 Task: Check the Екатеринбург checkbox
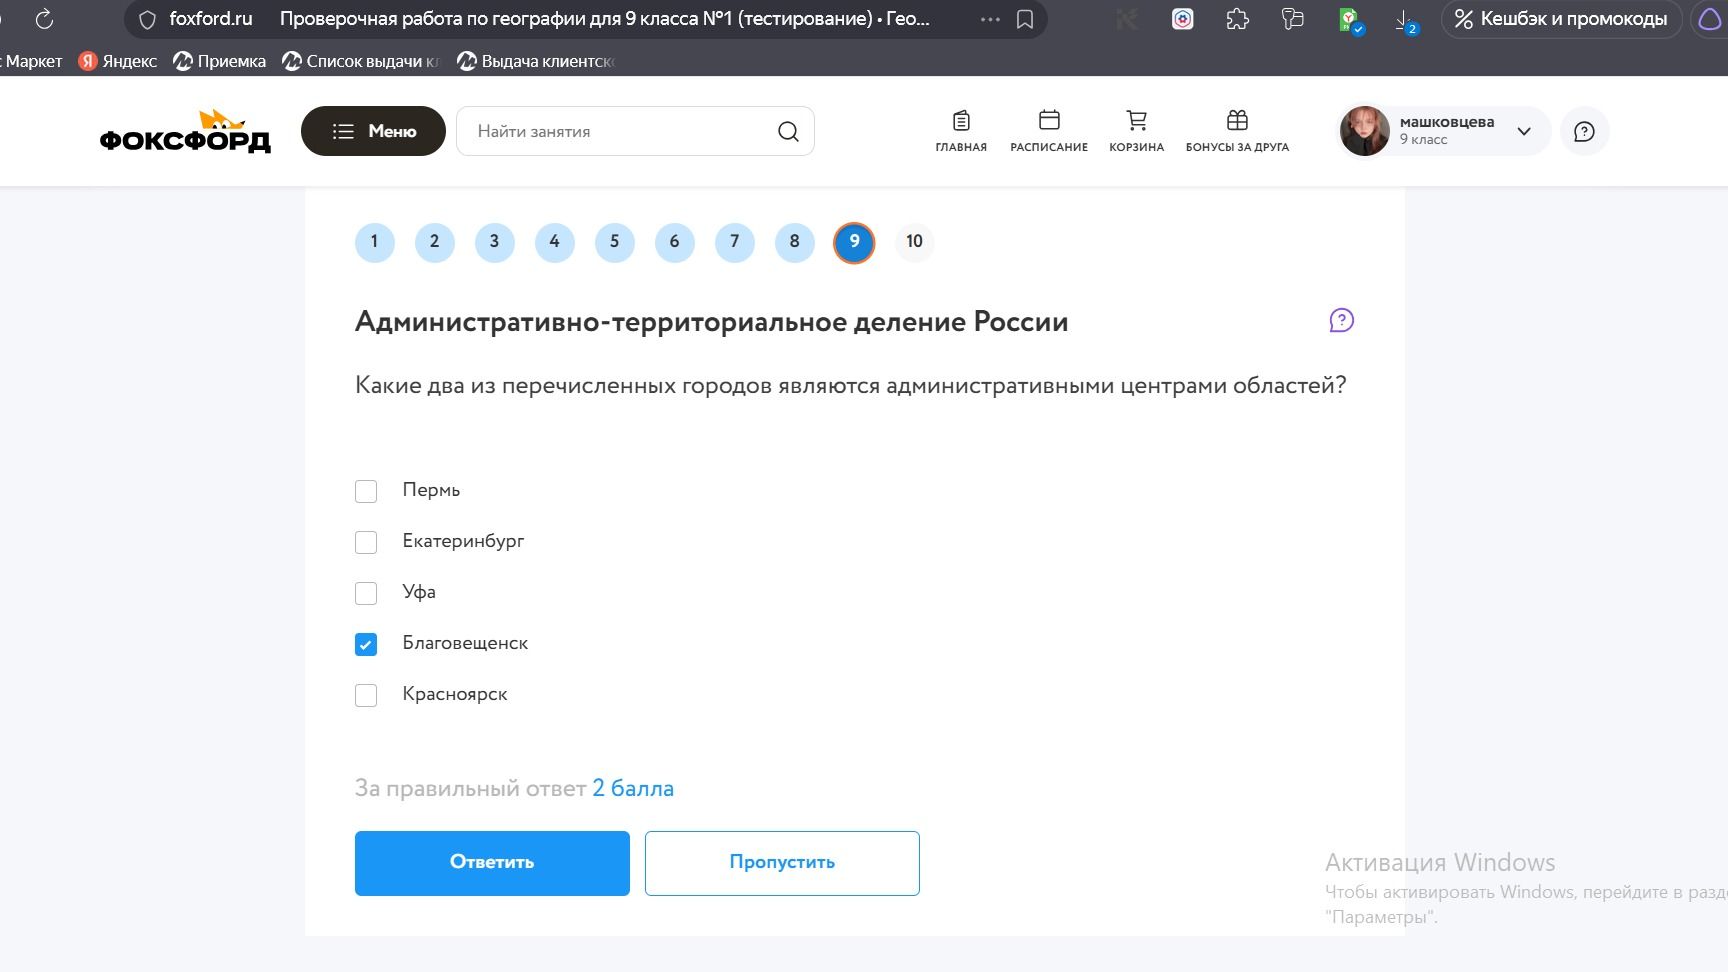pos(366,542)
